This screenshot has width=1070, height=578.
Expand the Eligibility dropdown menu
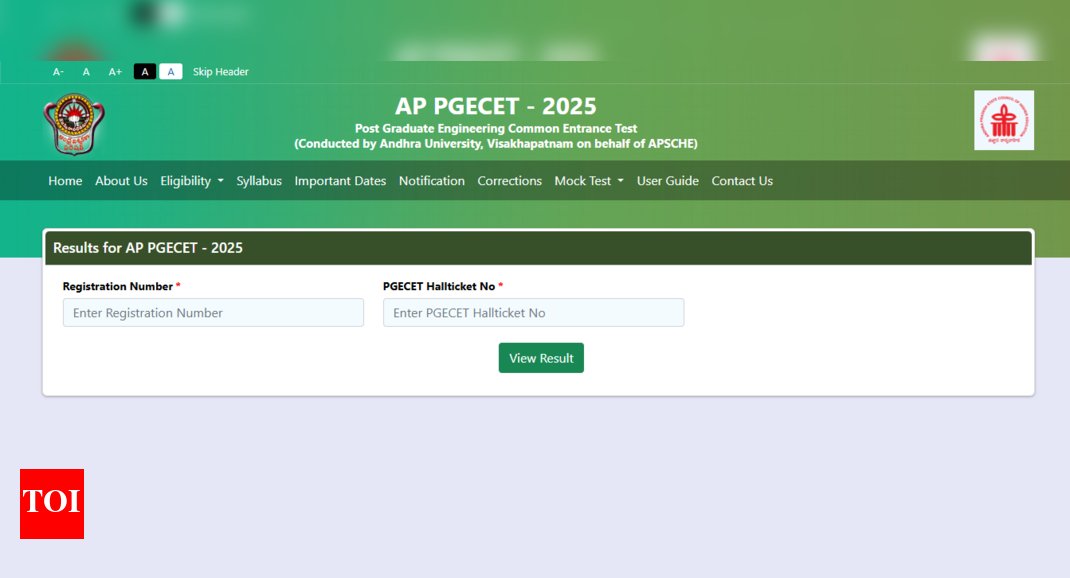(x=192, y=181)
